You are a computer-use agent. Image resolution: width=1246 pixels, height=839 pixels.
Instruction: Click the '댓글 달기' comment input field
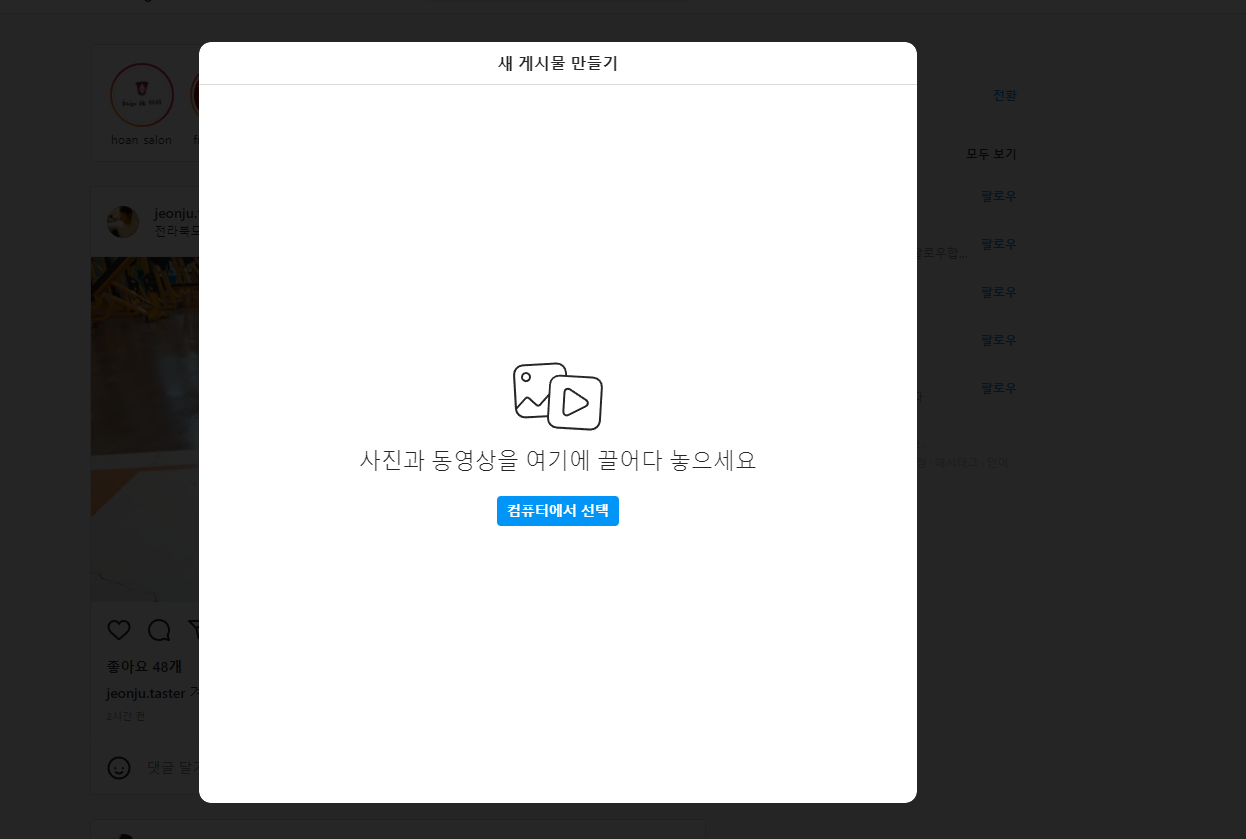tap(174, 768)
